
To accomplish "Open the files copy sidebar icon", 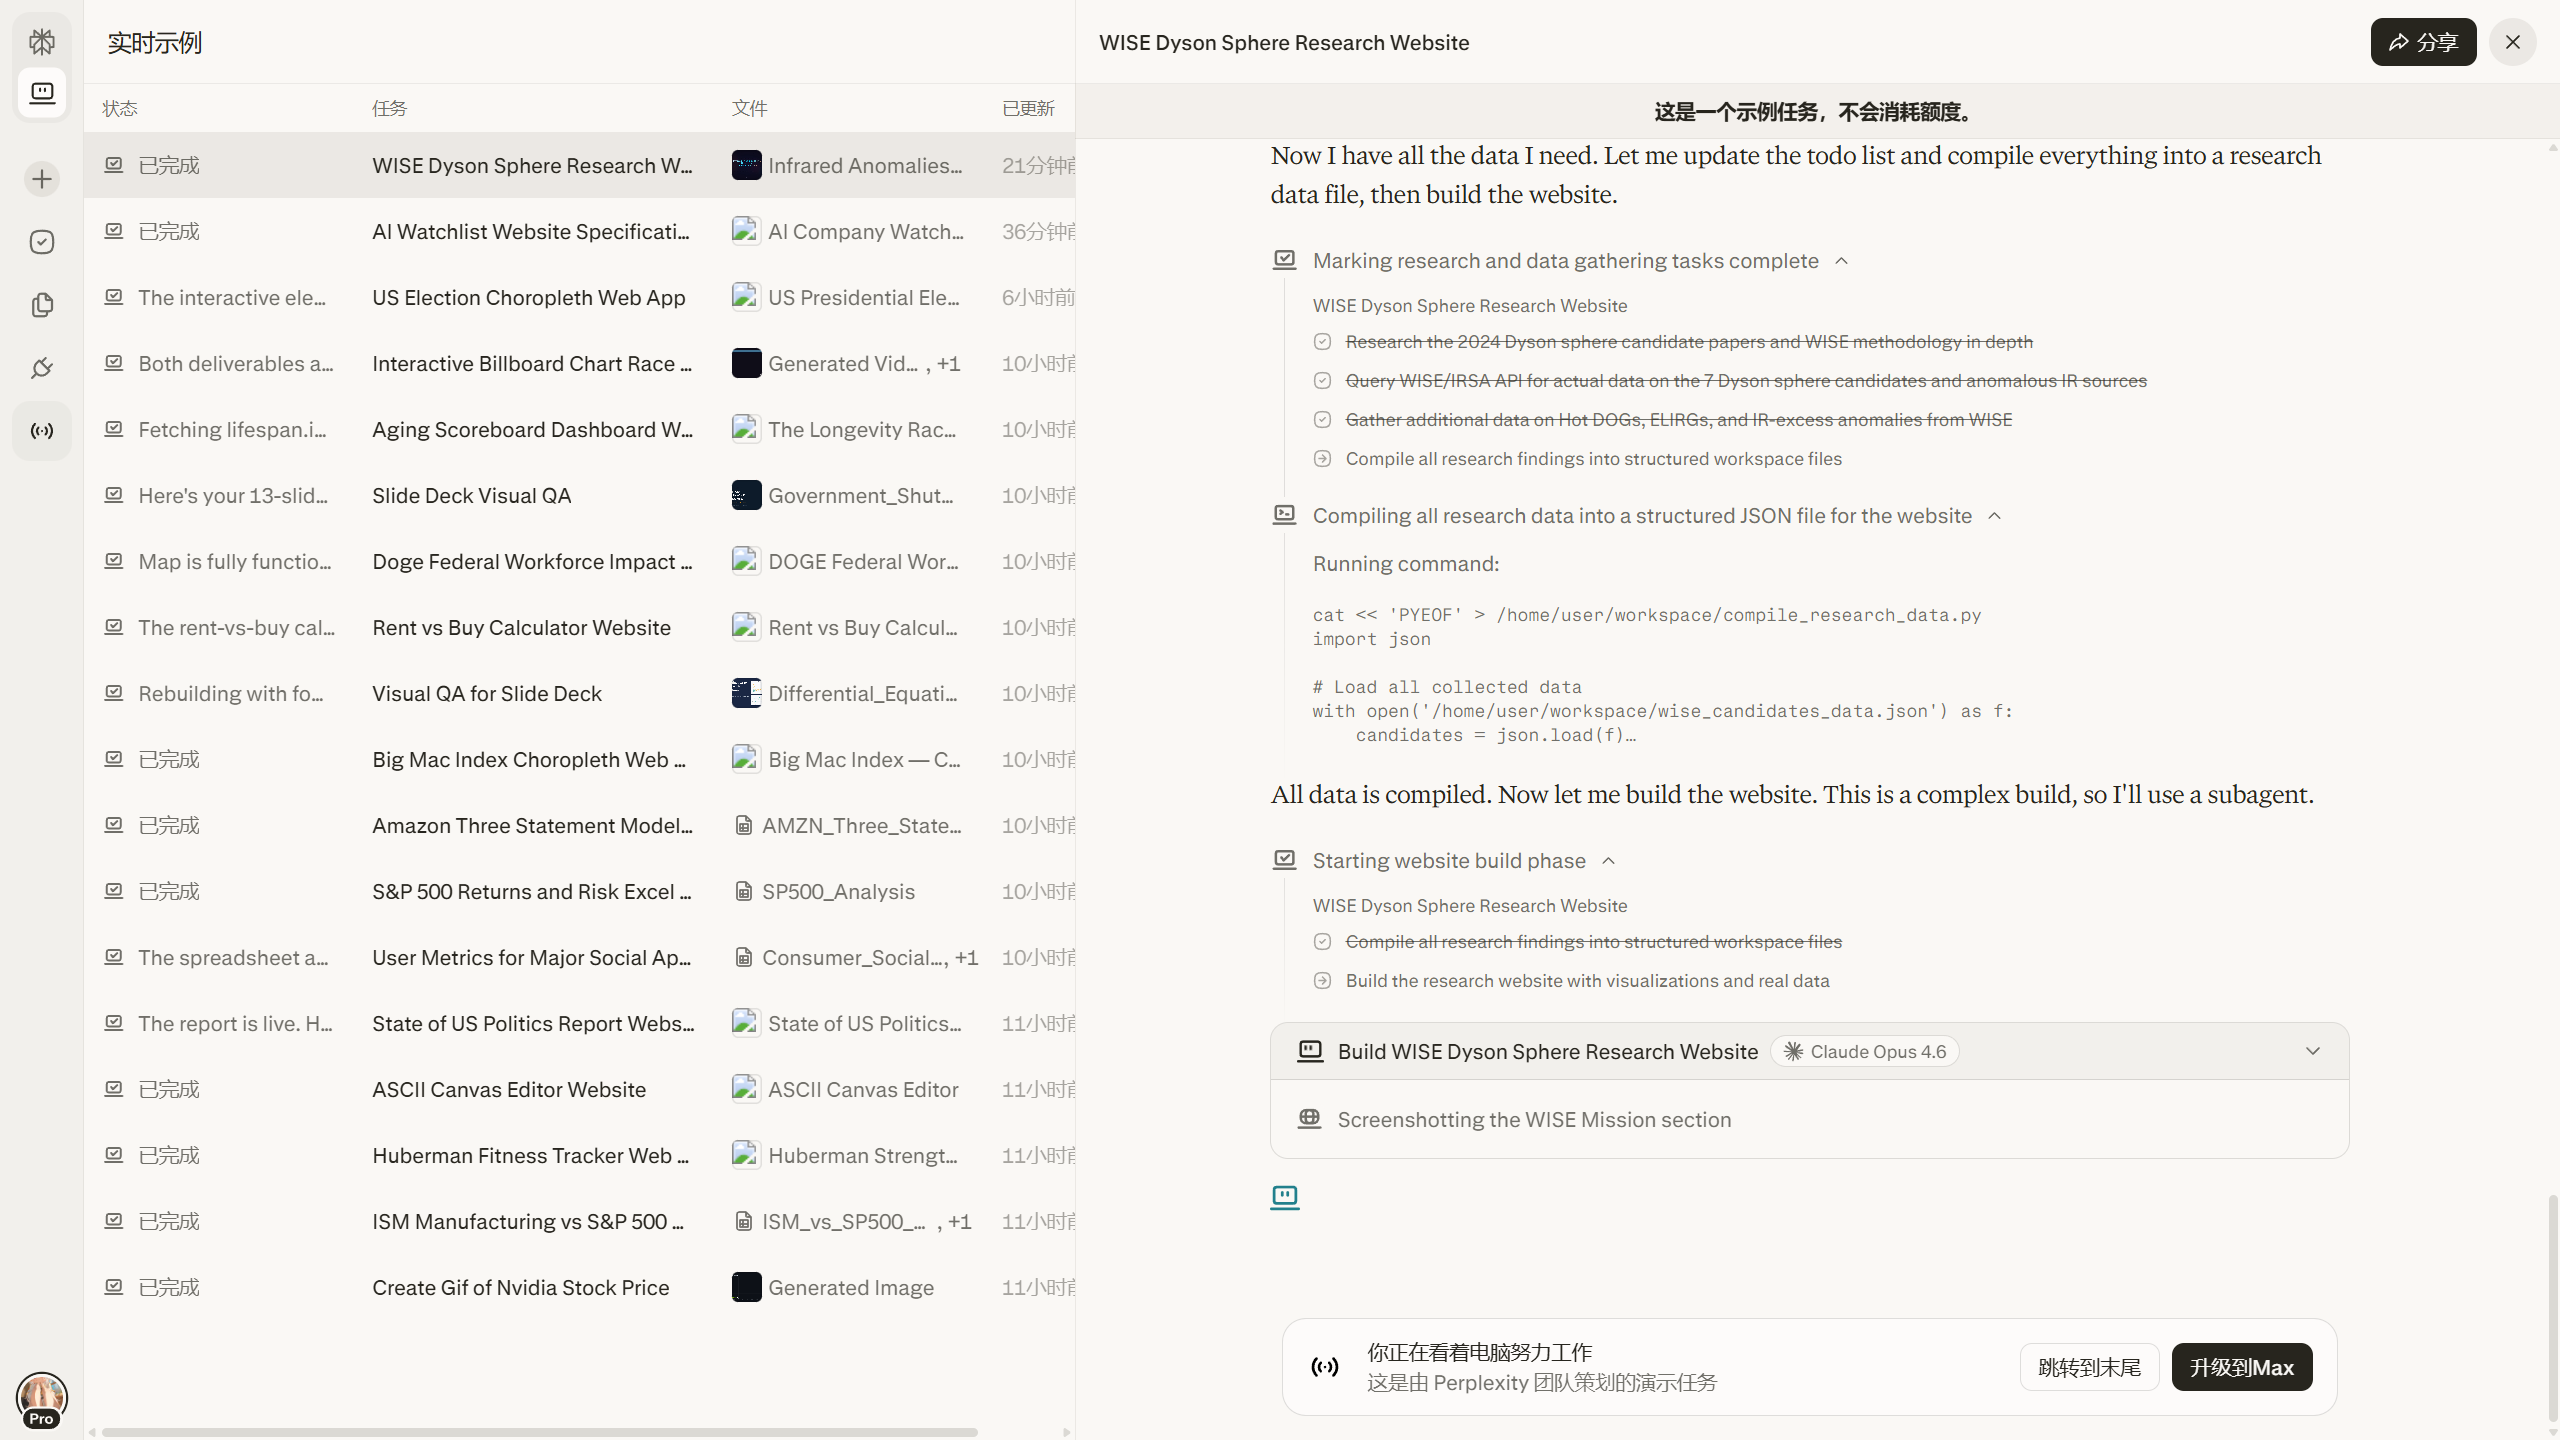I will (x=42, y=305).
